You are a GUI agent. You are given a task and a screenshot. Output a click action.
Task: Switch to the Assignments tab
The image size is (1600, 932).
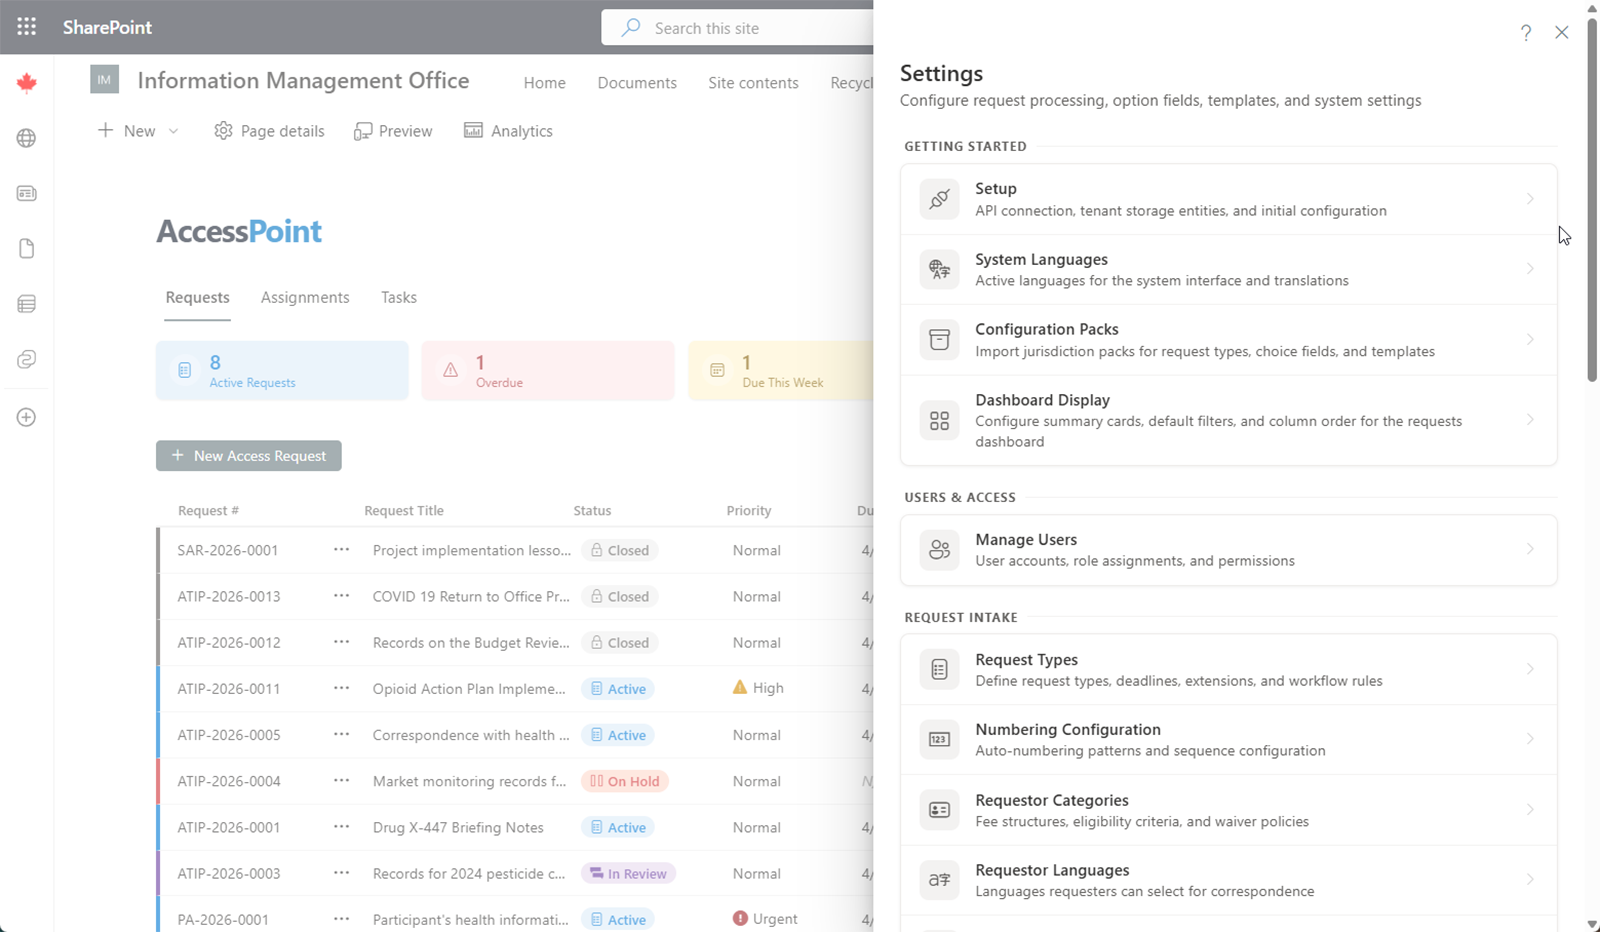coord(305,297)
